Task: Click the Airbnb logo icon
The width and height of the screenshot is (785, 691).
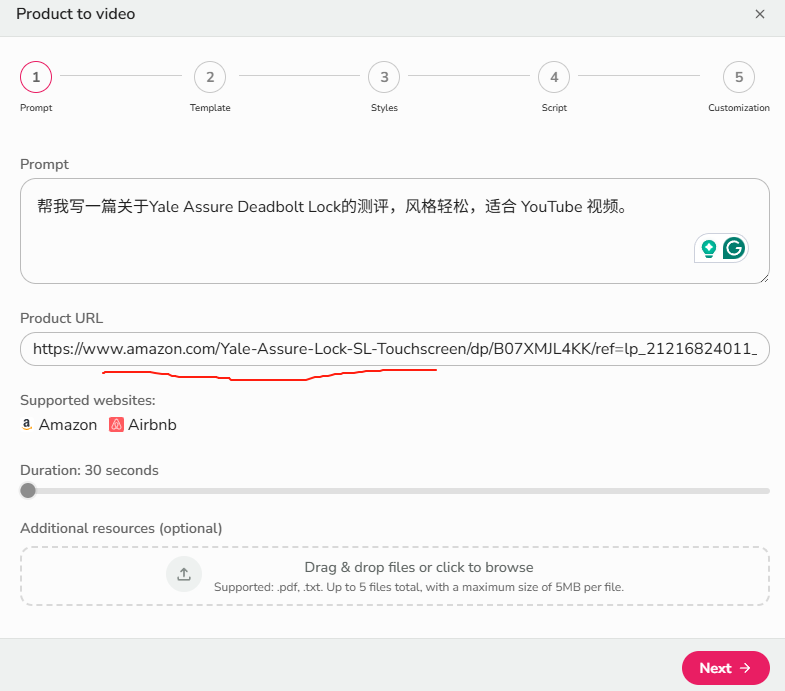Action: [x=116, y=425]
